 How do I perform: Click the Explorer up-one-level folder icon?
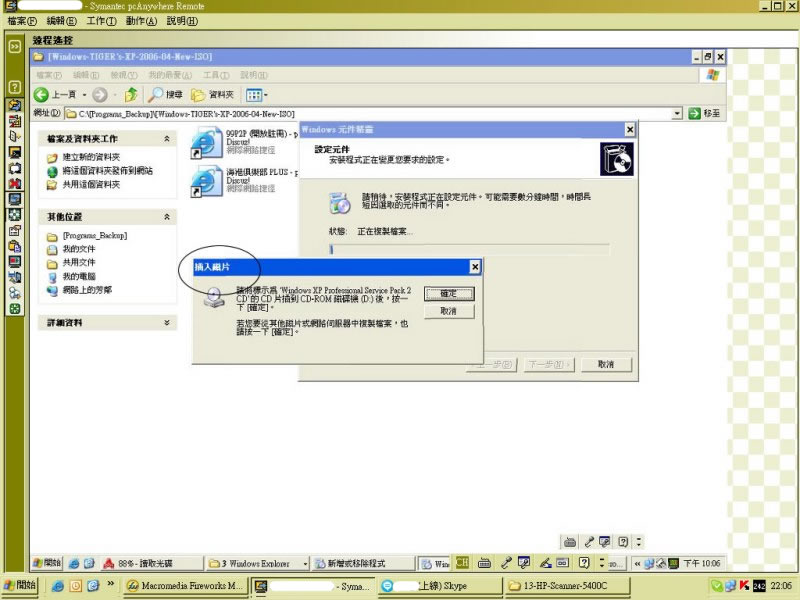coord(131,94)
